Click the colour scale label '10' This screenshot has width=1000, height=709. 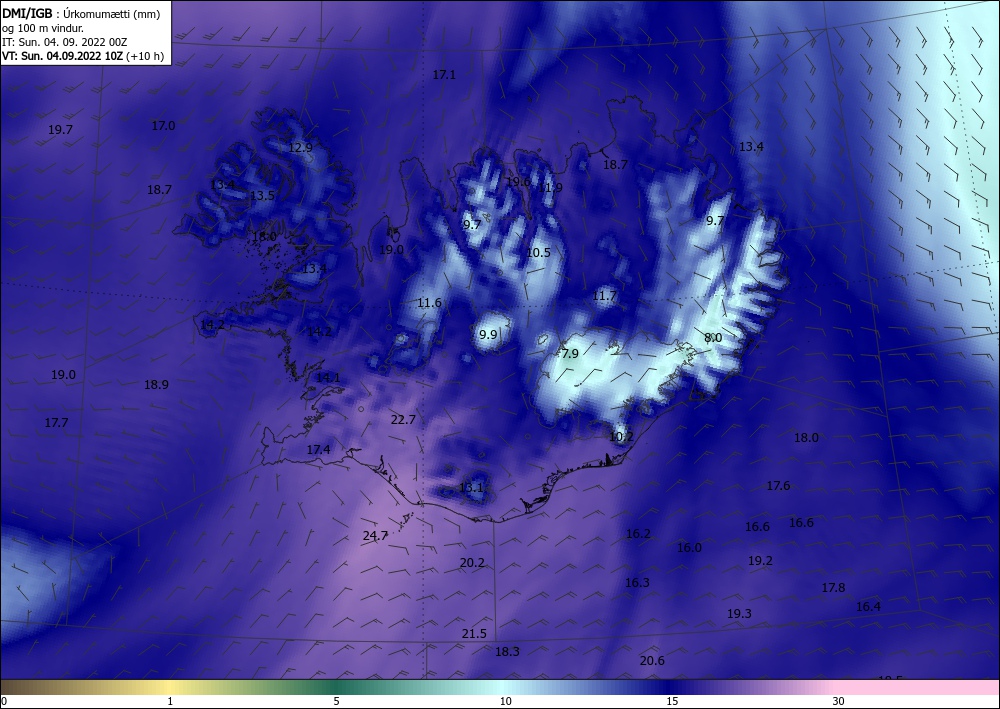506,701
